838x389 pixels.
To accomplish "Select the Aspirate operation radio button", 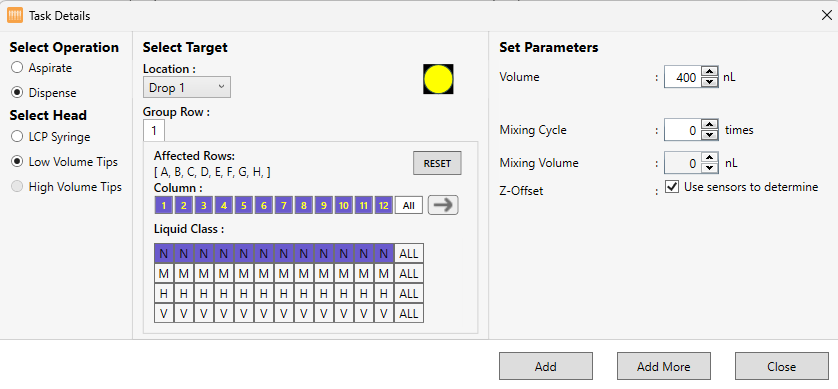I will coord(17,68).
